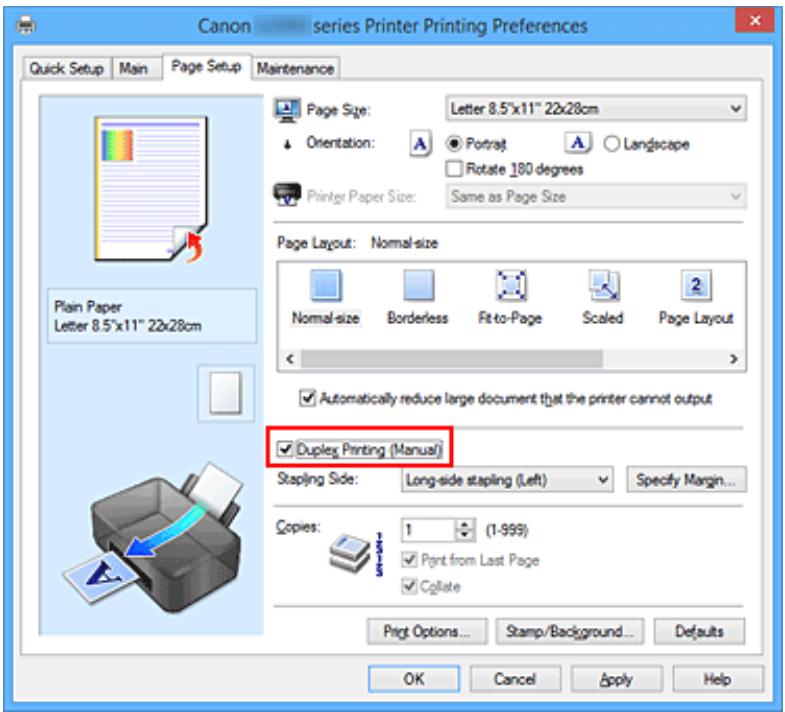Pick the Scaled layout icon

click(602, 288)
